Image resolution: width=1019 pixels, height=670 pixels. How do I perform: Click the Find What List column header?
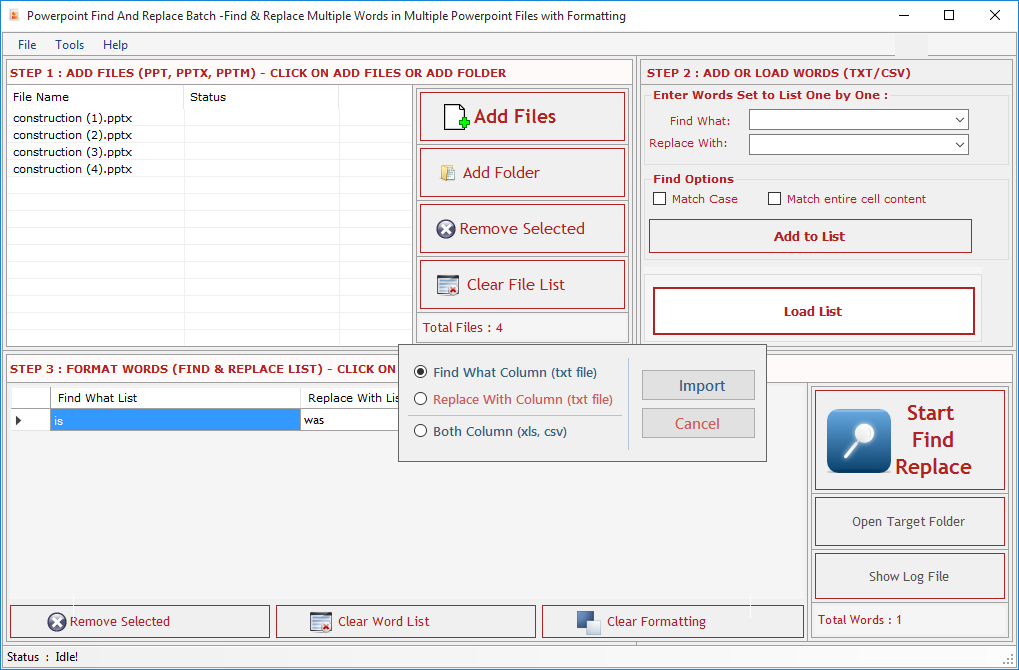[x=175, y=398]
